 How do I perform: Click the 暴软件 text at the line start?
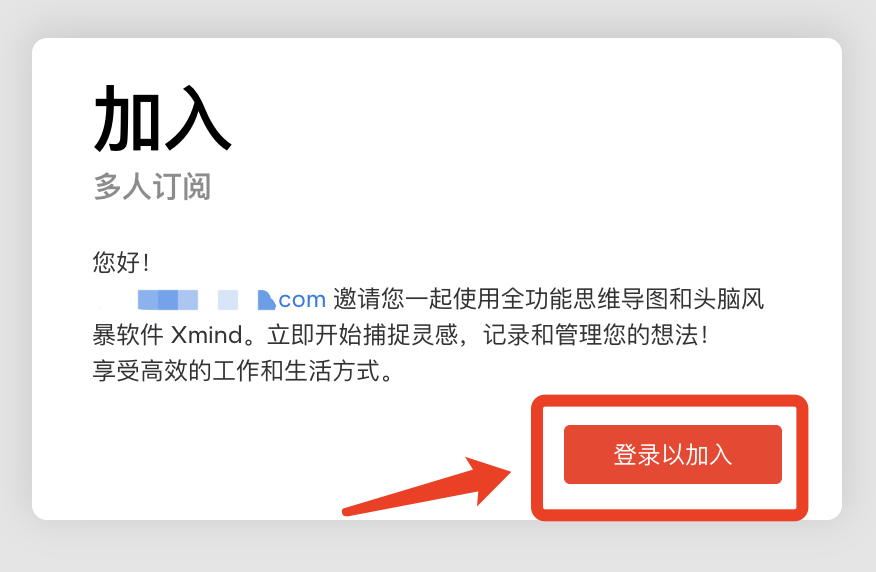[128, 335]
